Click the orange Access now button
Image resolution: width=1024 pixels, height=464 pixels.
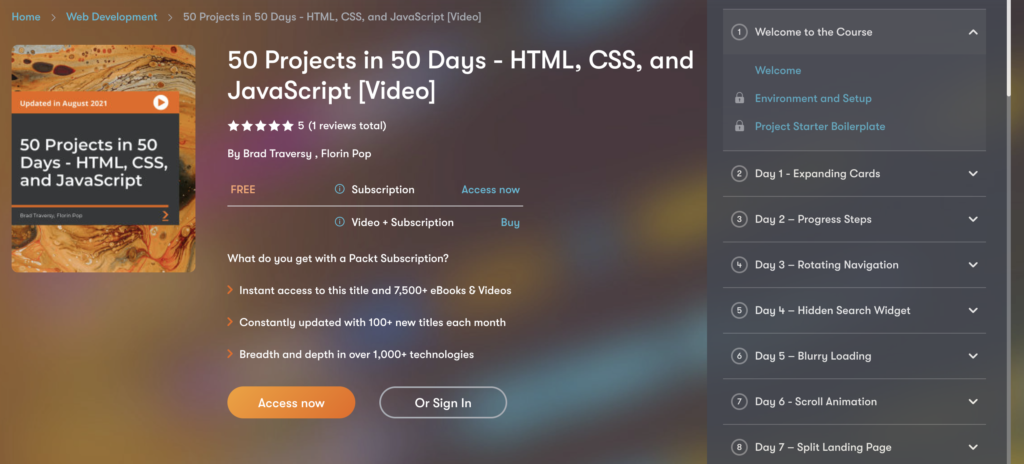(291, 403)
